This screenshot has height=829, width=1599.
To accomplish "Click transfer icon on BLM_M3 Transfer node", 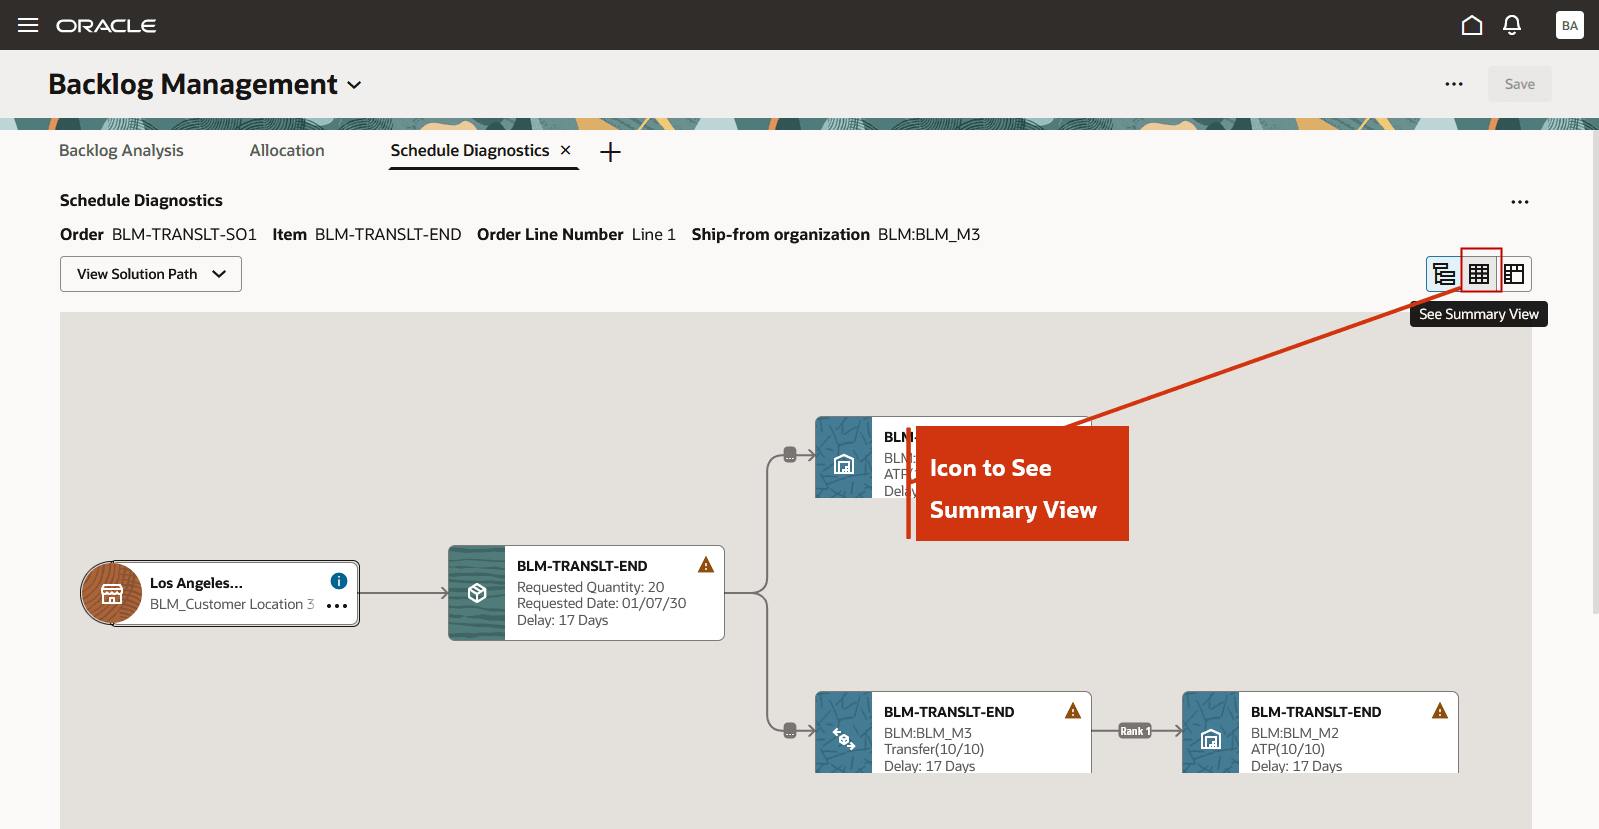I will click(844, 739).
